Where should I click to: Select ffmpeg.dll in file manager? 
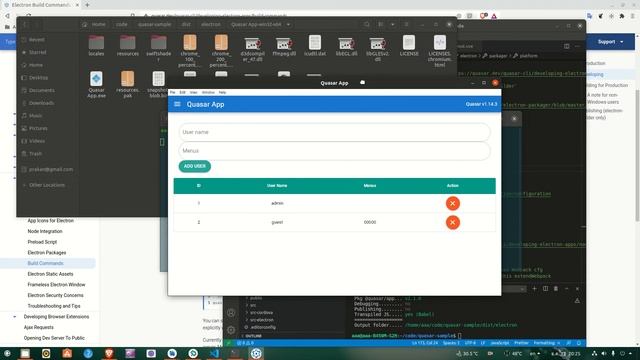click(x=284, y=46)
